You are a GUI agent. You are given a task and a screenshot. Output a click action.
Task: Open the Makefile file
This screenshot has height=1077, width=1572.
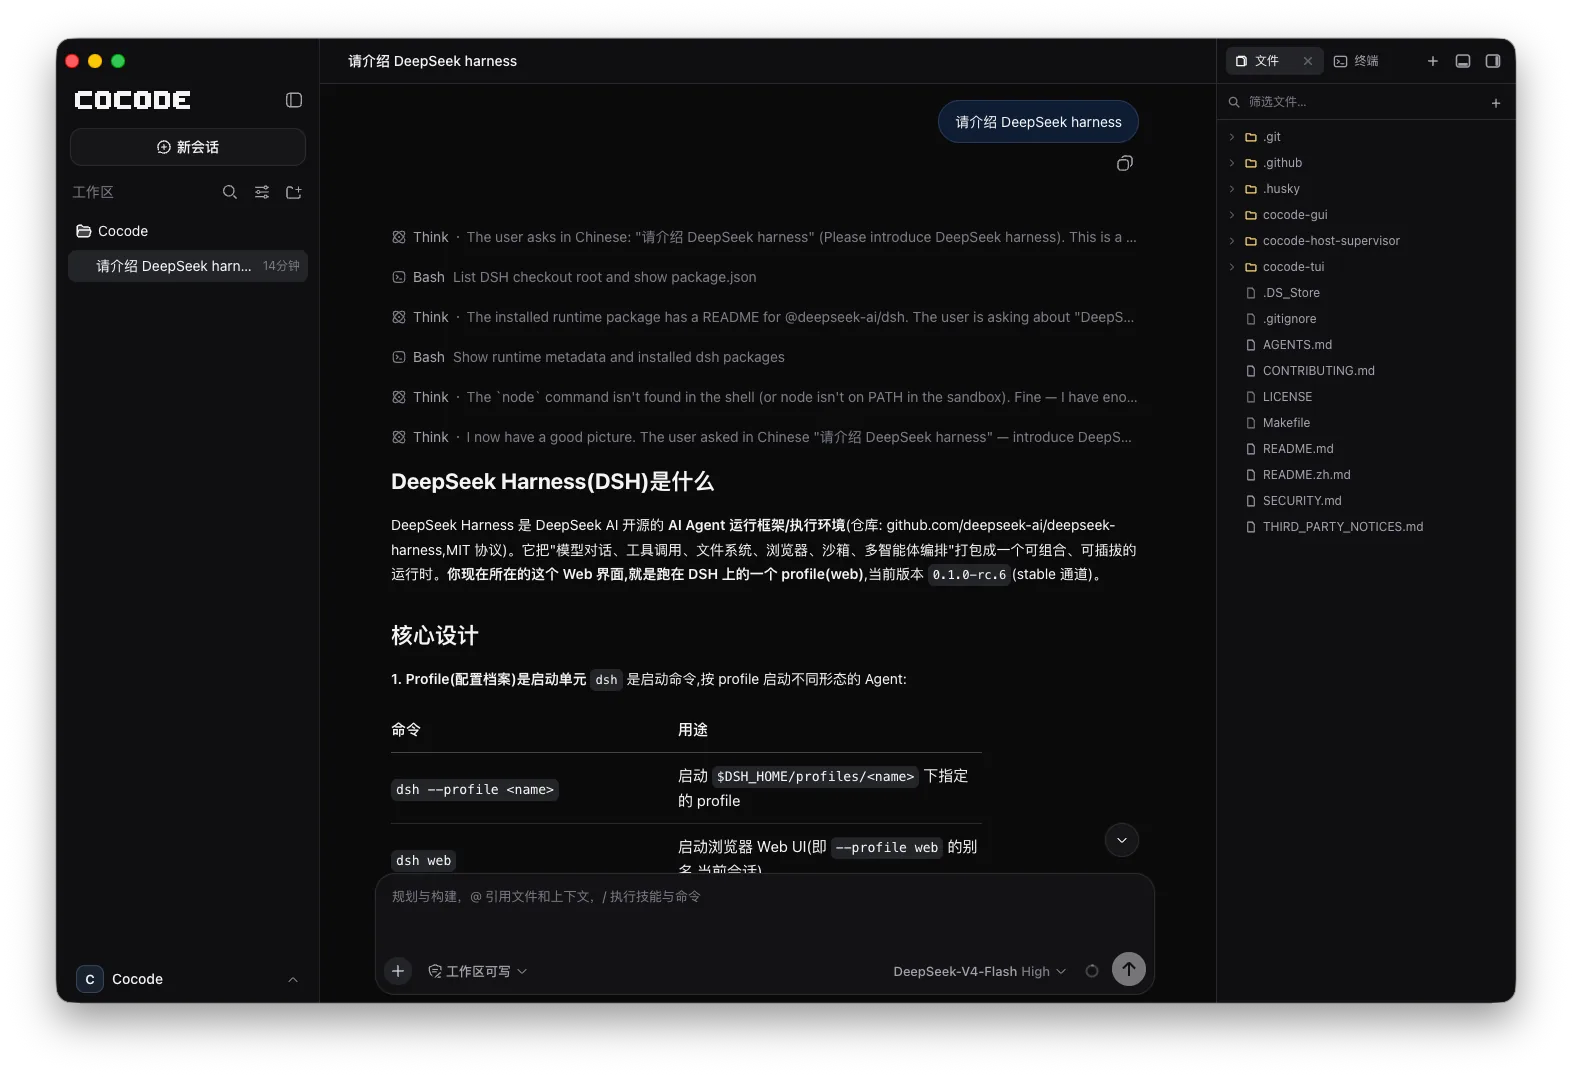coord(1366,423)
